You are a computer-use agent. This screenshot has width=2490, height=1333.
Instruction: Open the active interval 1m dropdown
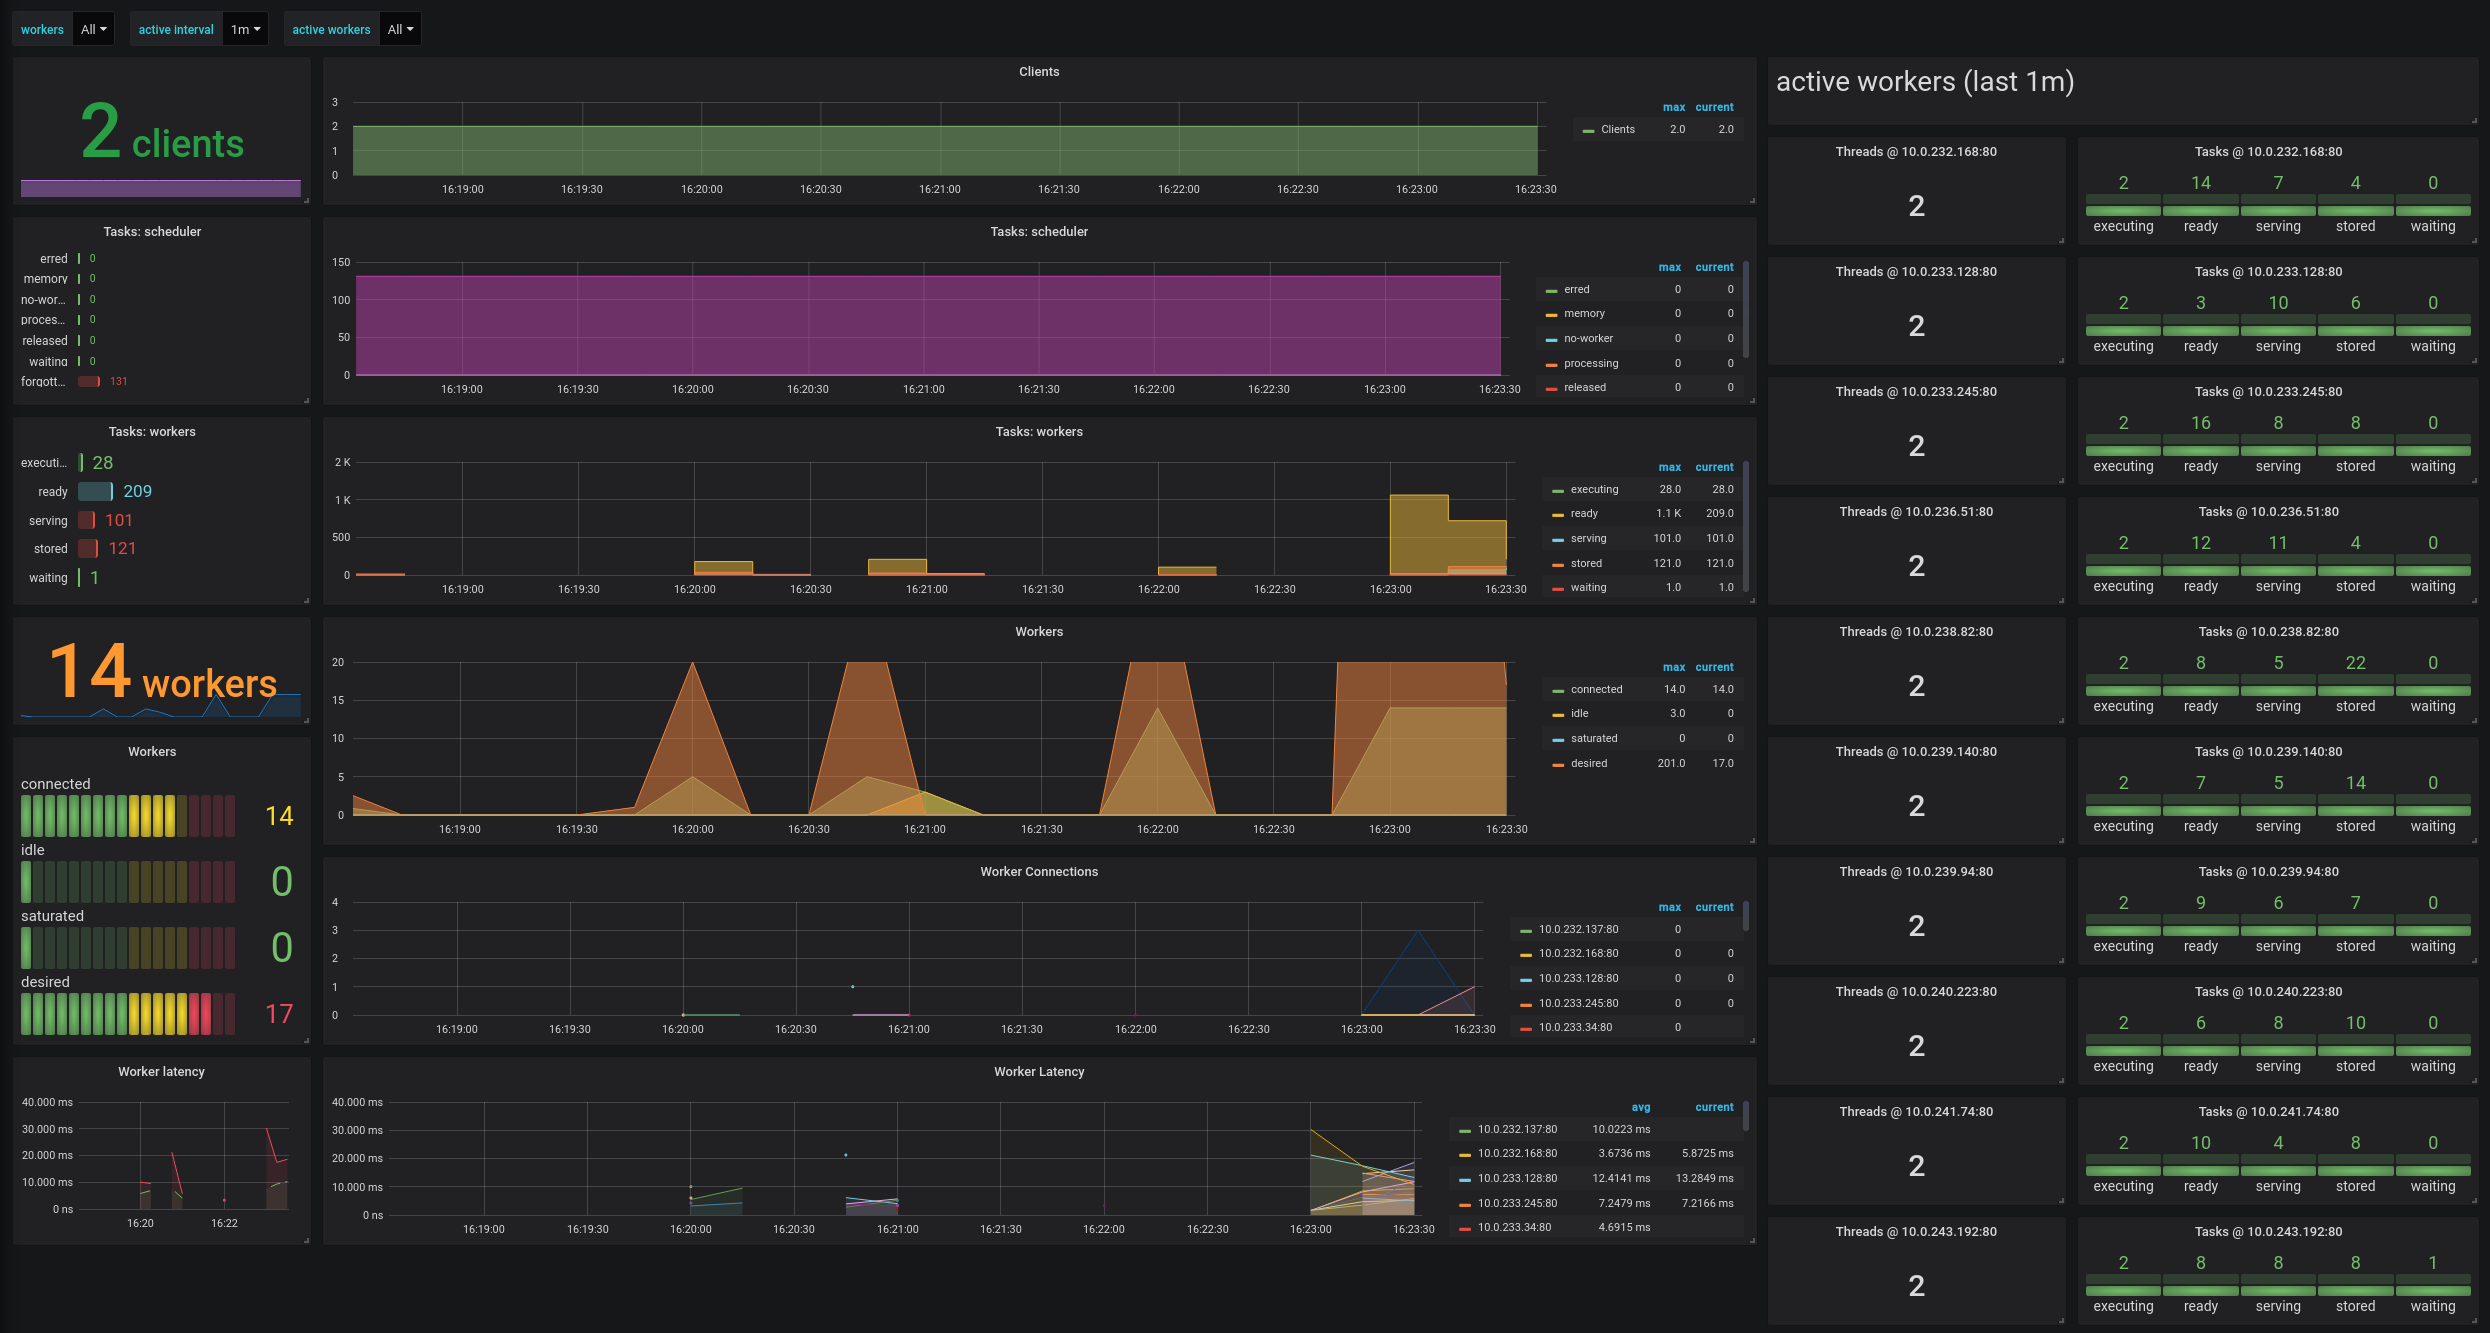click(245, 29)
